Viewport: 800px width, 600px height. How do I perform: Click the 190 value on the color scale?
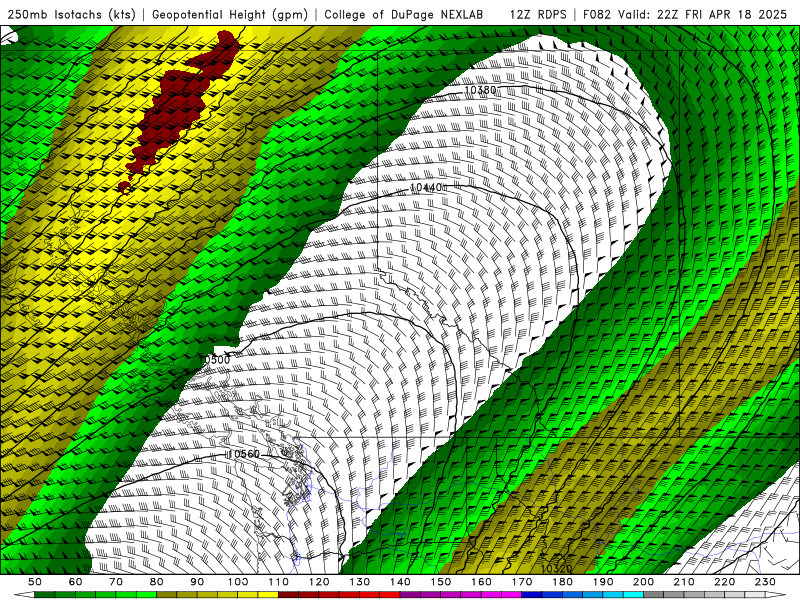point(603,582)
